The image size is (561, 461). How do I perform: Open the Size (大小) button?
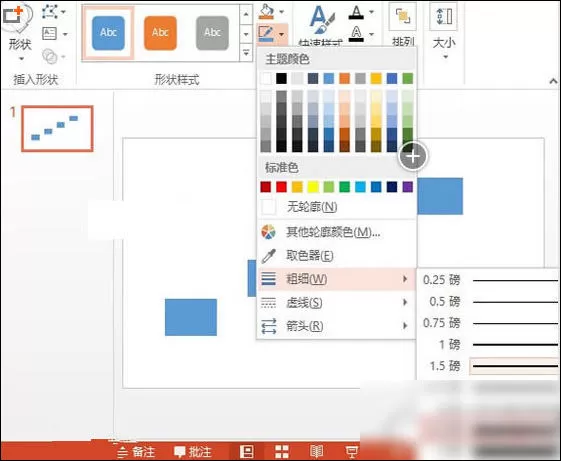tap(444, 30)
